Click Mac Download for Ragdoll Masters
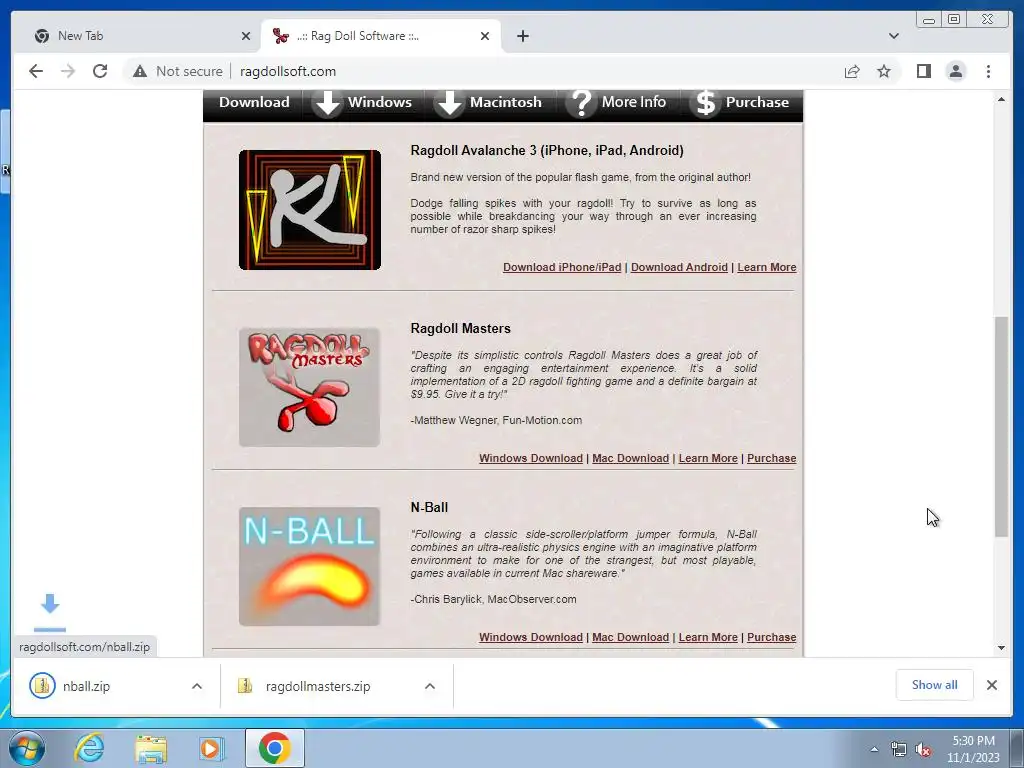 (x=630, y=458)
